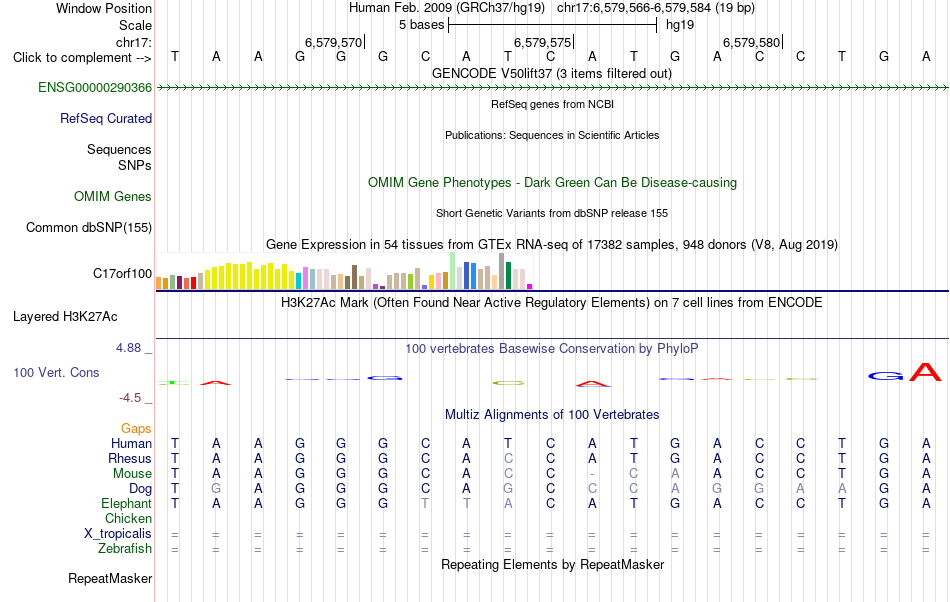Click the Scale label
This screenshot has height=602, width=950.
[135, 25]
